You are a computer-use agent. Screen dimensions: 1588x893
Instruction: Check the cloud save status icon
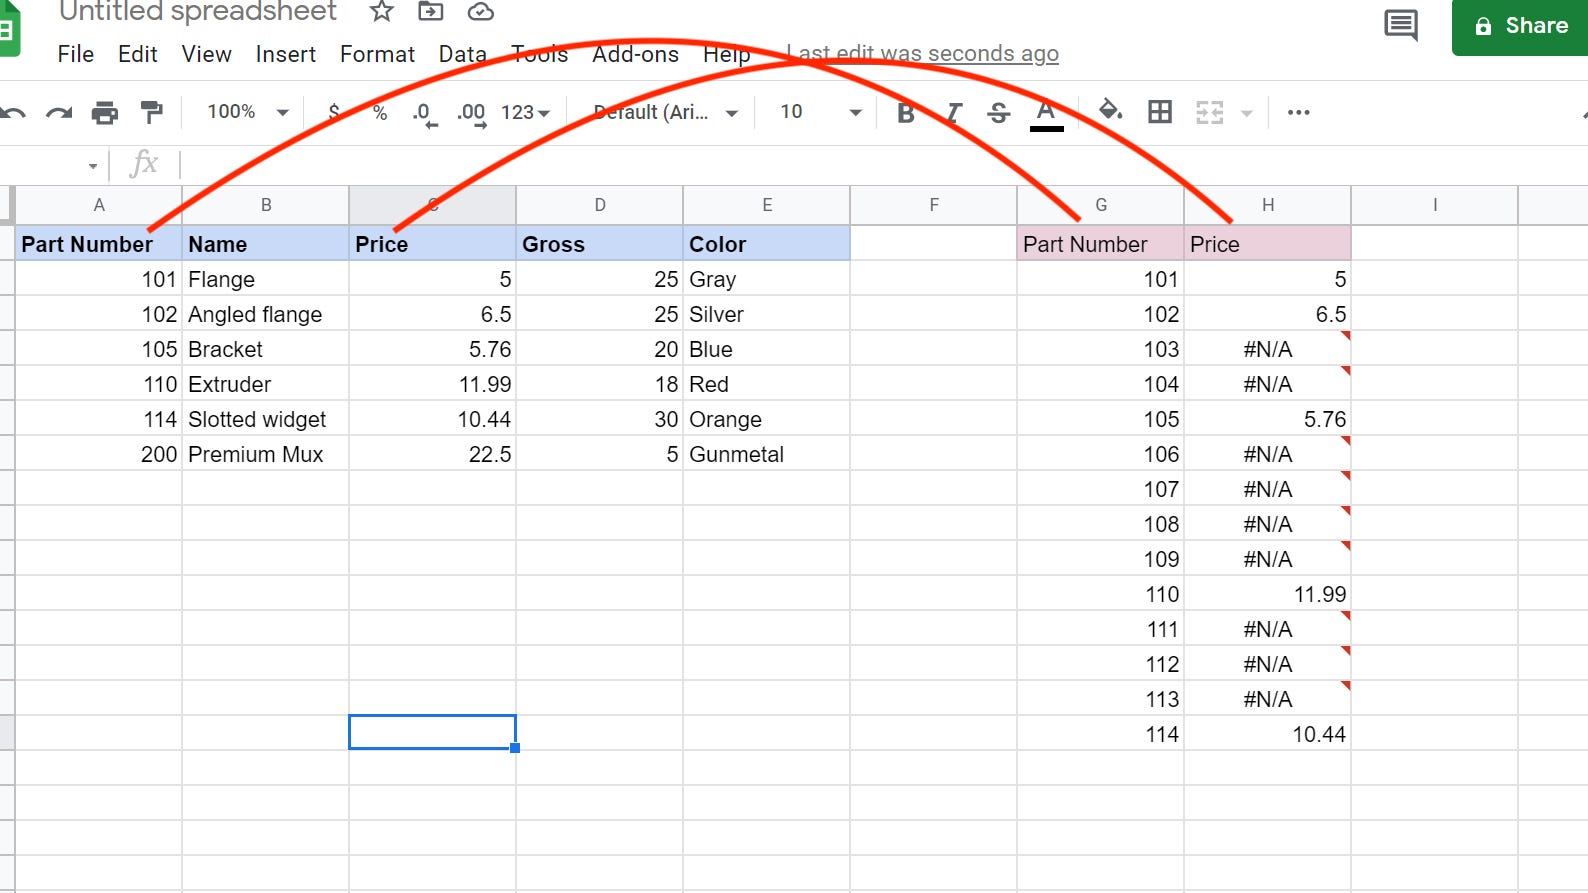coord(481,12)
